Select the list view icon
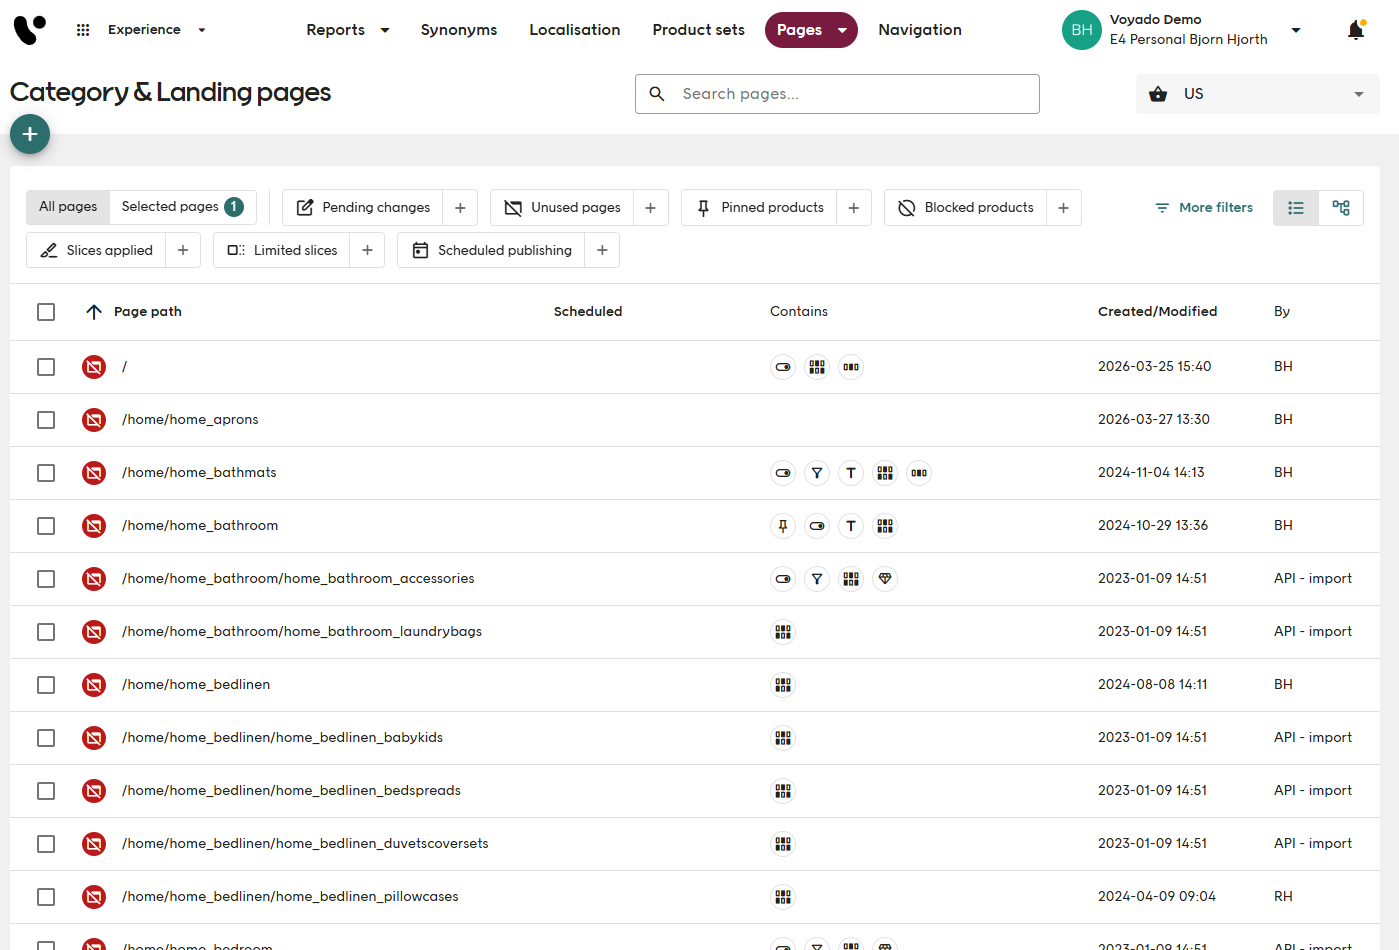 (x=1296, y=208)
